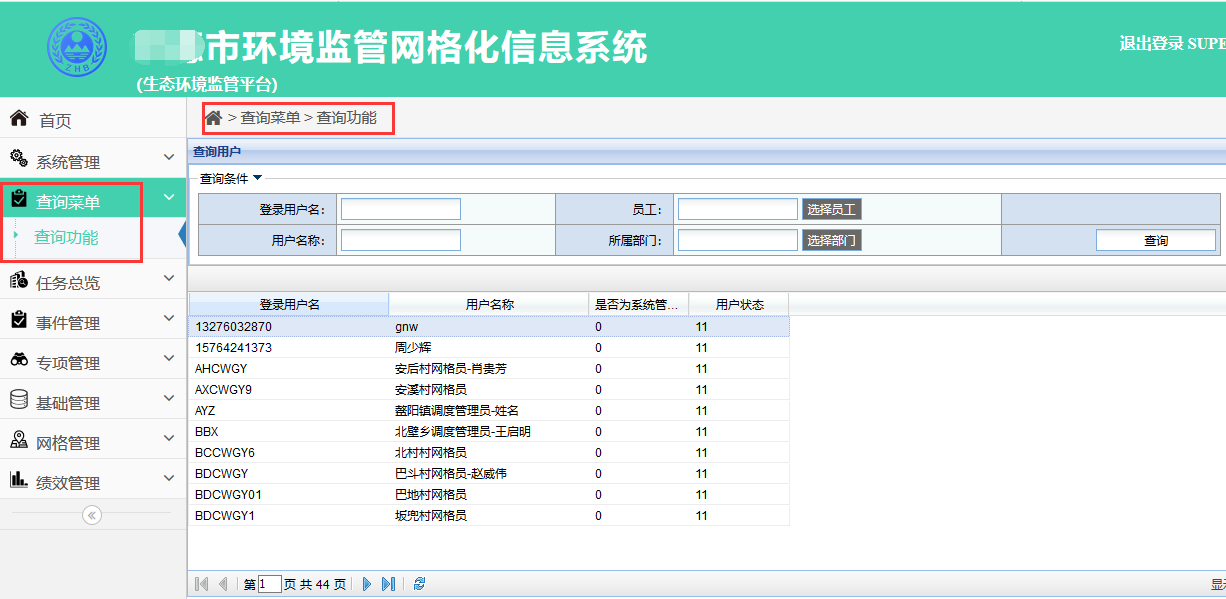Click the 选择部门 button
The image size is (1226, 599).
[831, 240]
